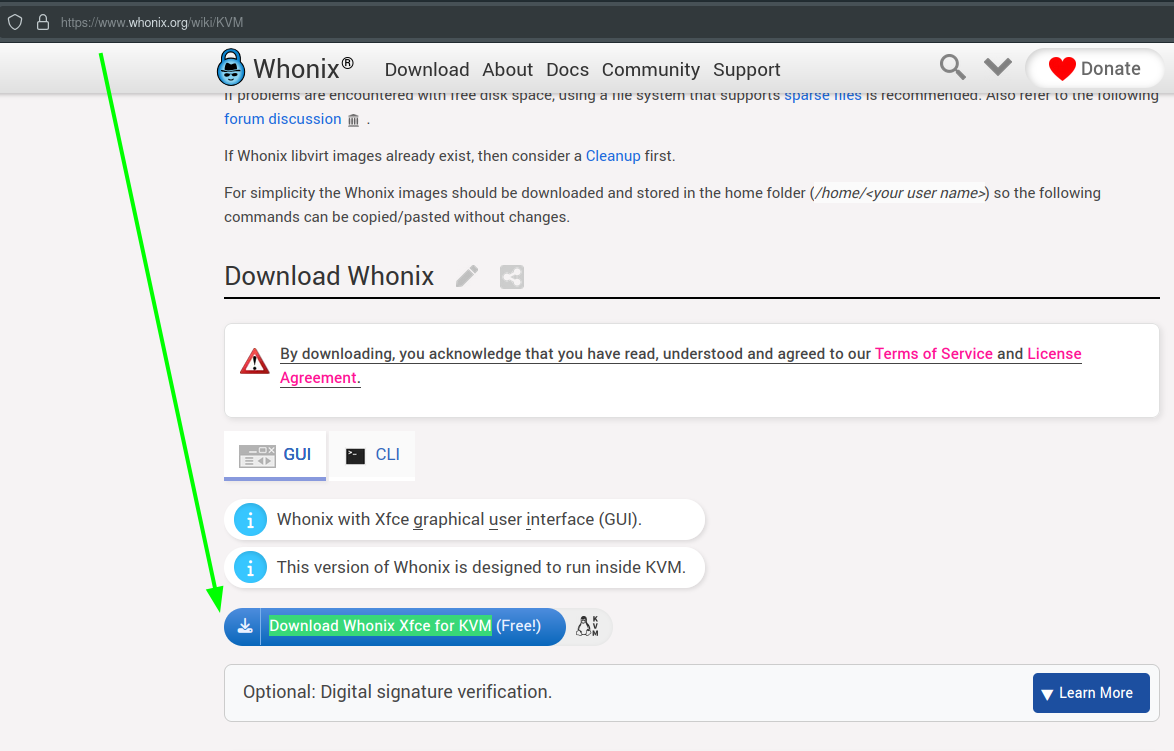This screenshot has height=751, width=1174.
Task: Switch to the CLI tab
Action: [372, 454]
